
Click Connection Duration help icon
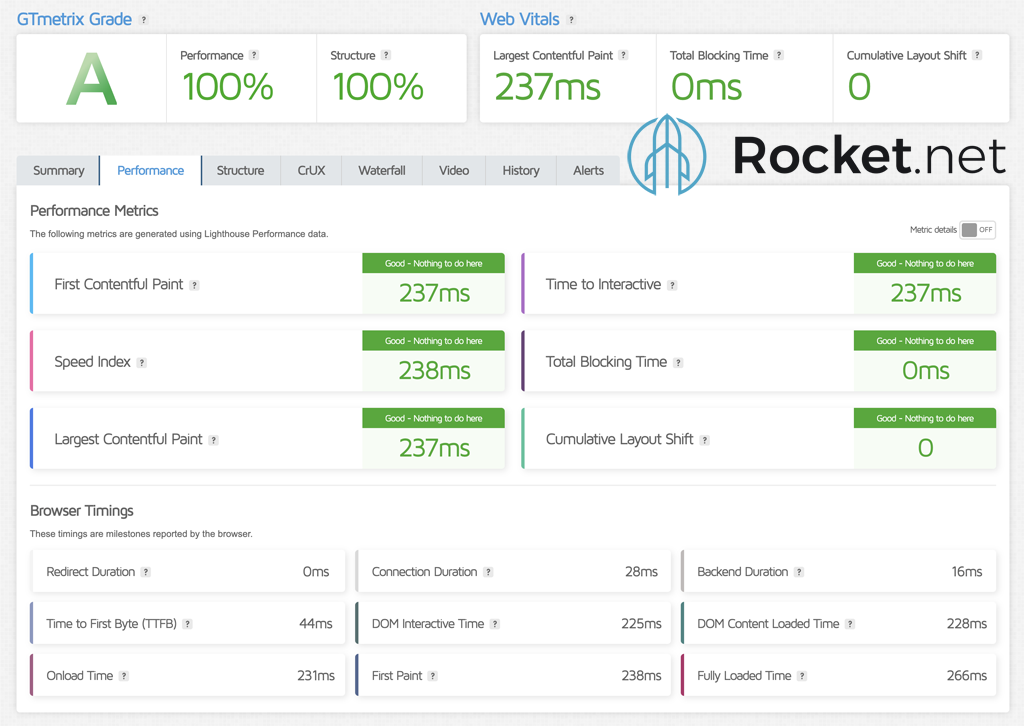point(488,572)
